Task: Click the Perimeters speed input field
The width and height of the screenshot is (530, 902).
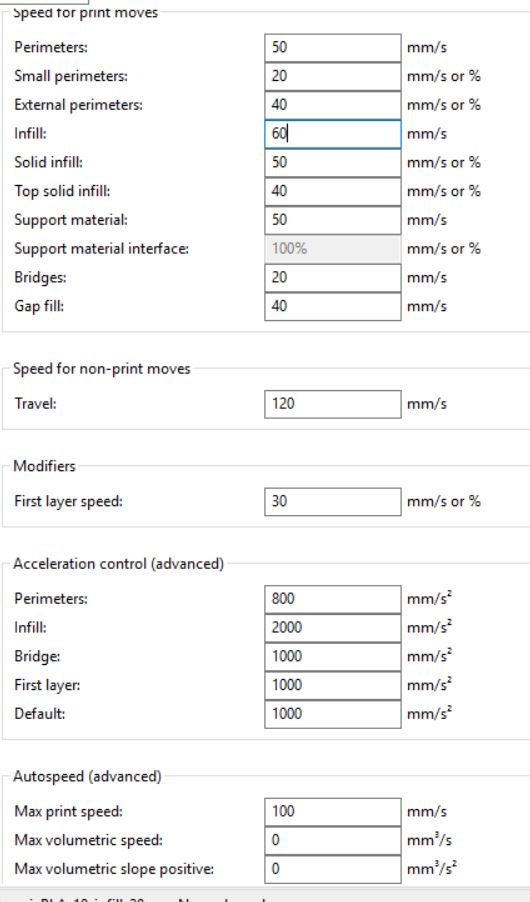Action: click(333, 48)
